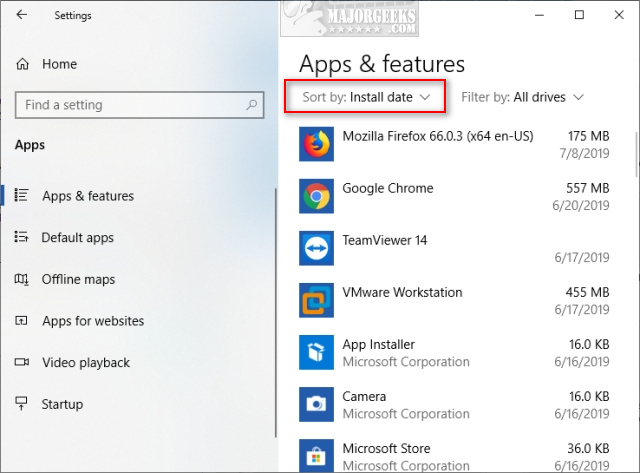Select the Offline maps icon

click(21, 279)
